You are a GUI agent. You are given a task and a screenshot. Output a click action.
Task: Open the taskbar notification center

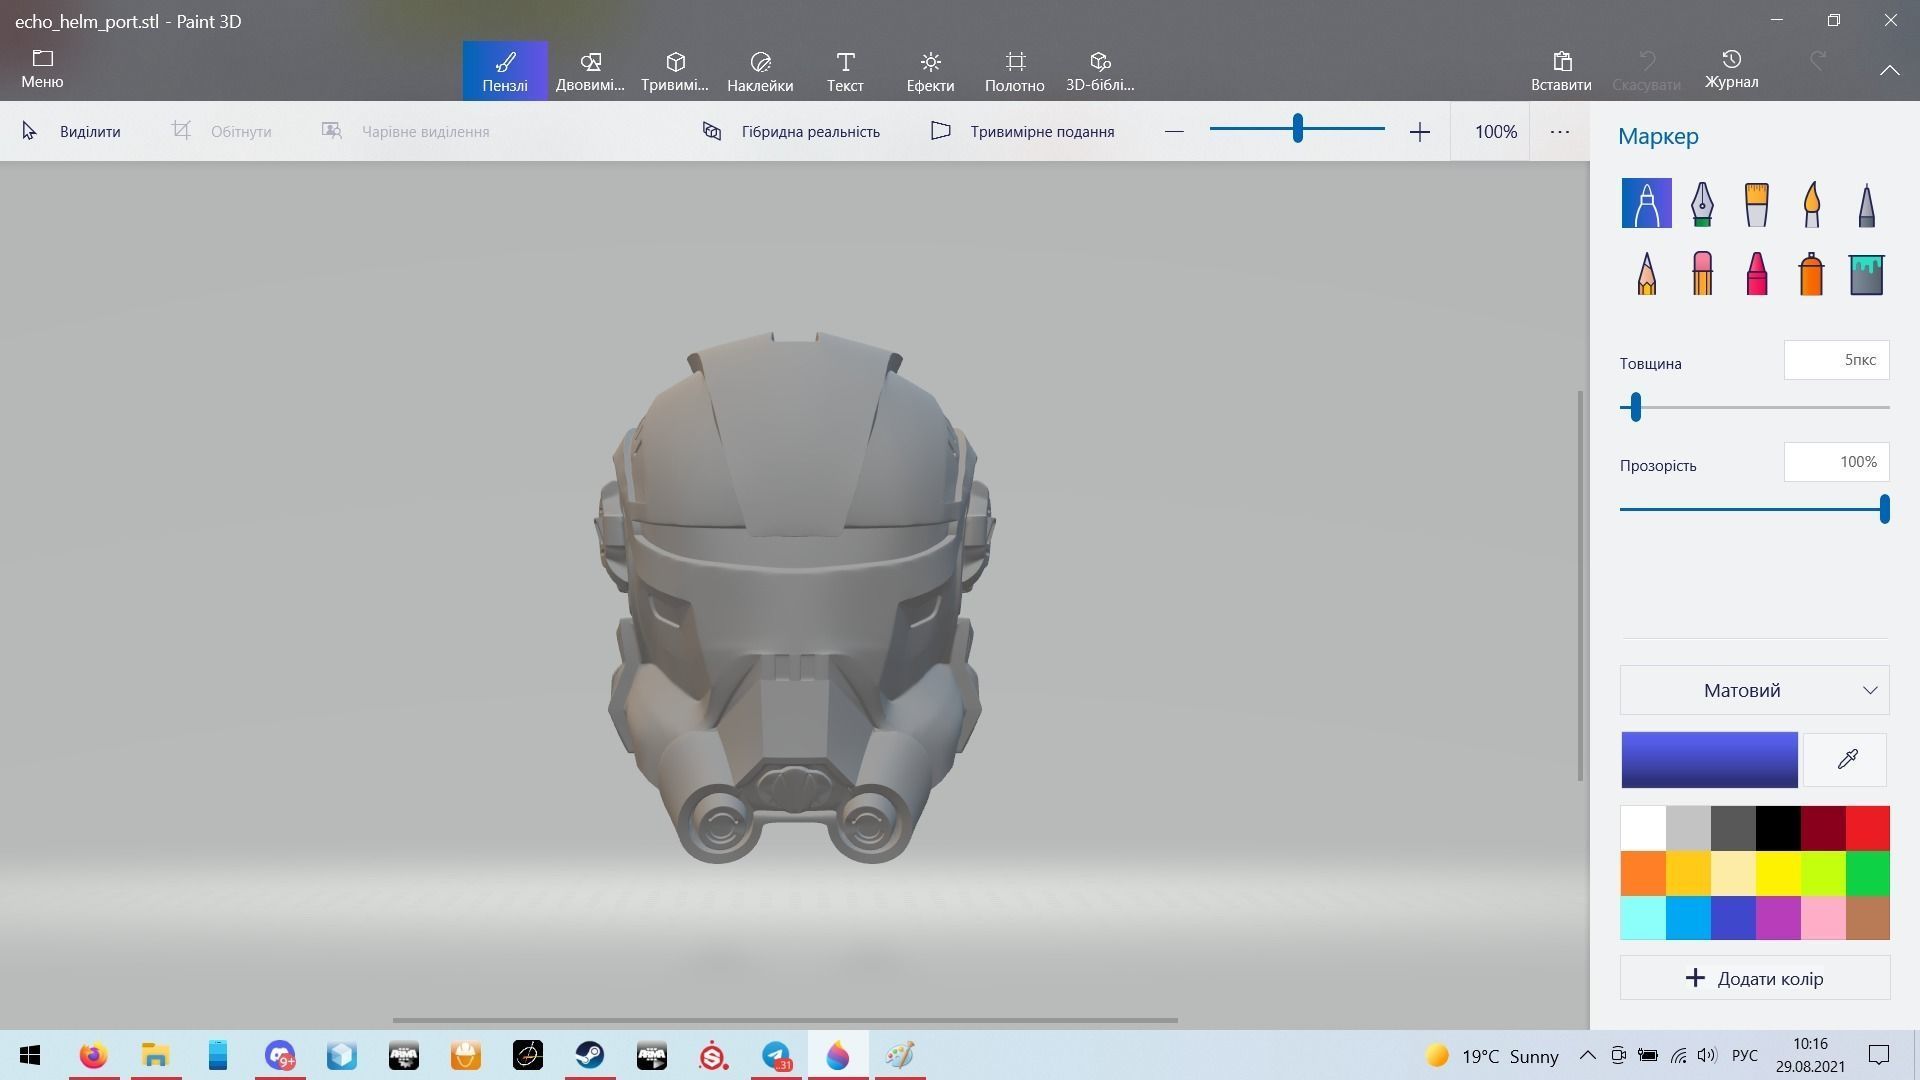pyautogui.click(x=1879, y=1055)
